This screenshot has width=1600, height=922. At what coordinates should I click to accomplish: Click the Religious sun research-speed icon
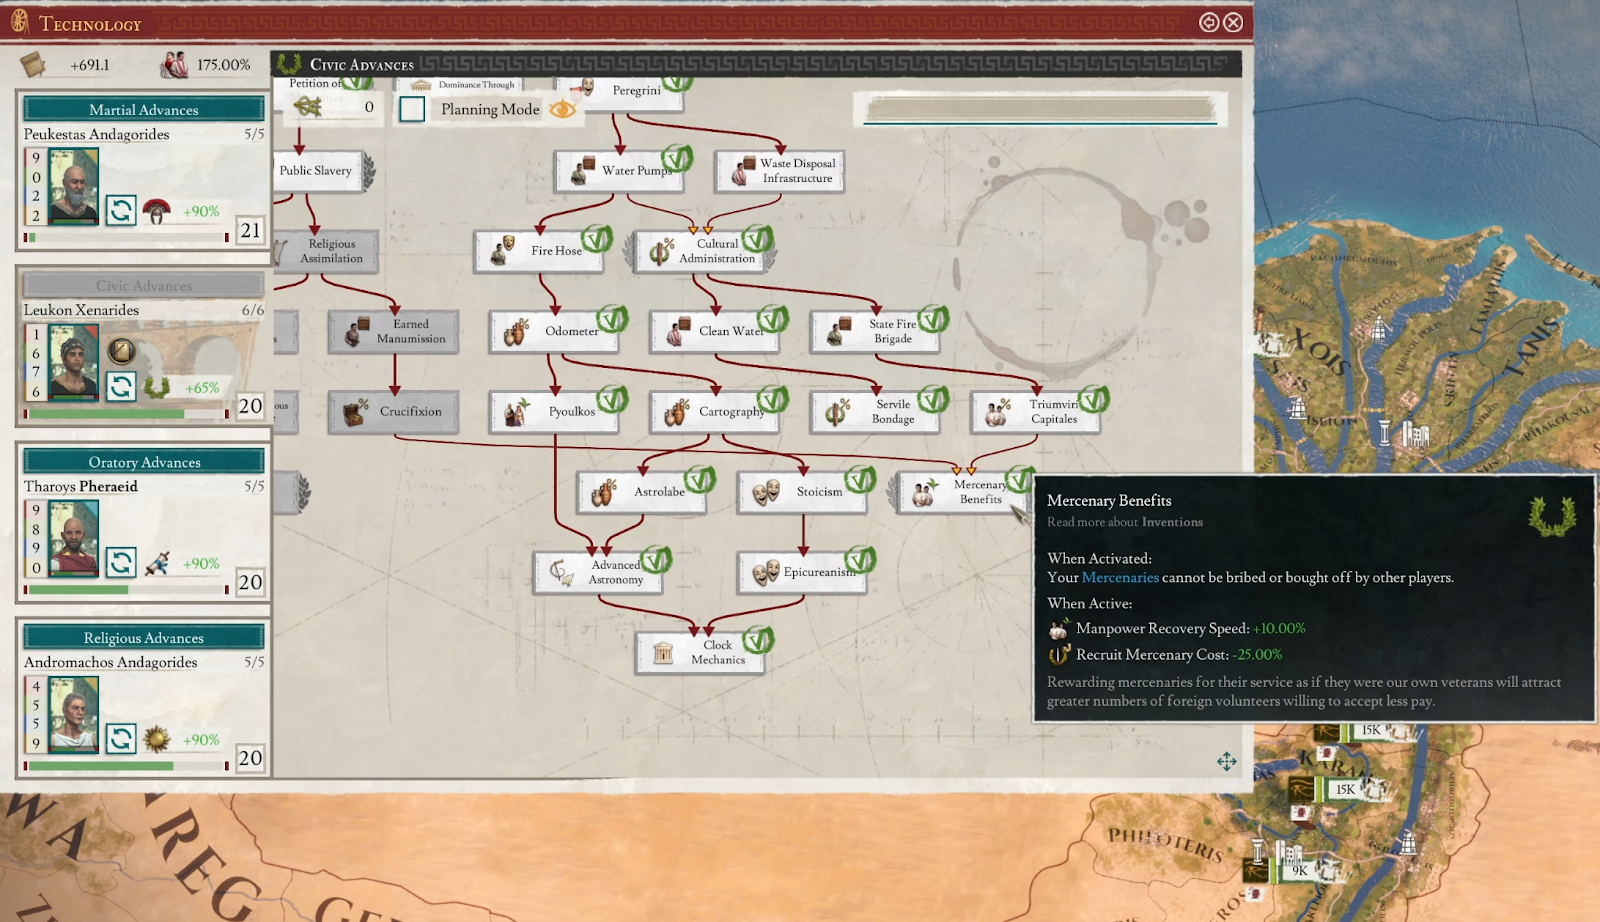157,739
